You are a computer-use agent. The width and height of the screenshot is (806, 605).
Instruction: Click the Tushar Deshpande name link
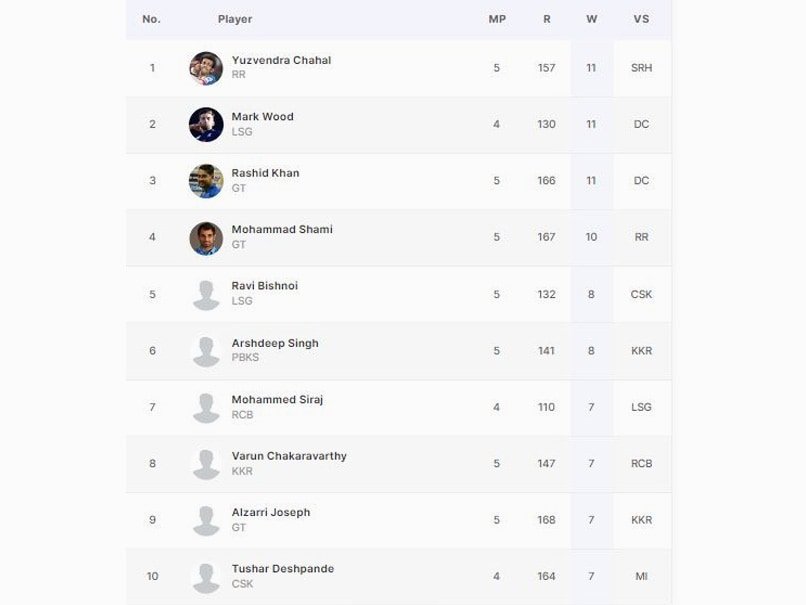pyautogui.click(x=282, y=569)
